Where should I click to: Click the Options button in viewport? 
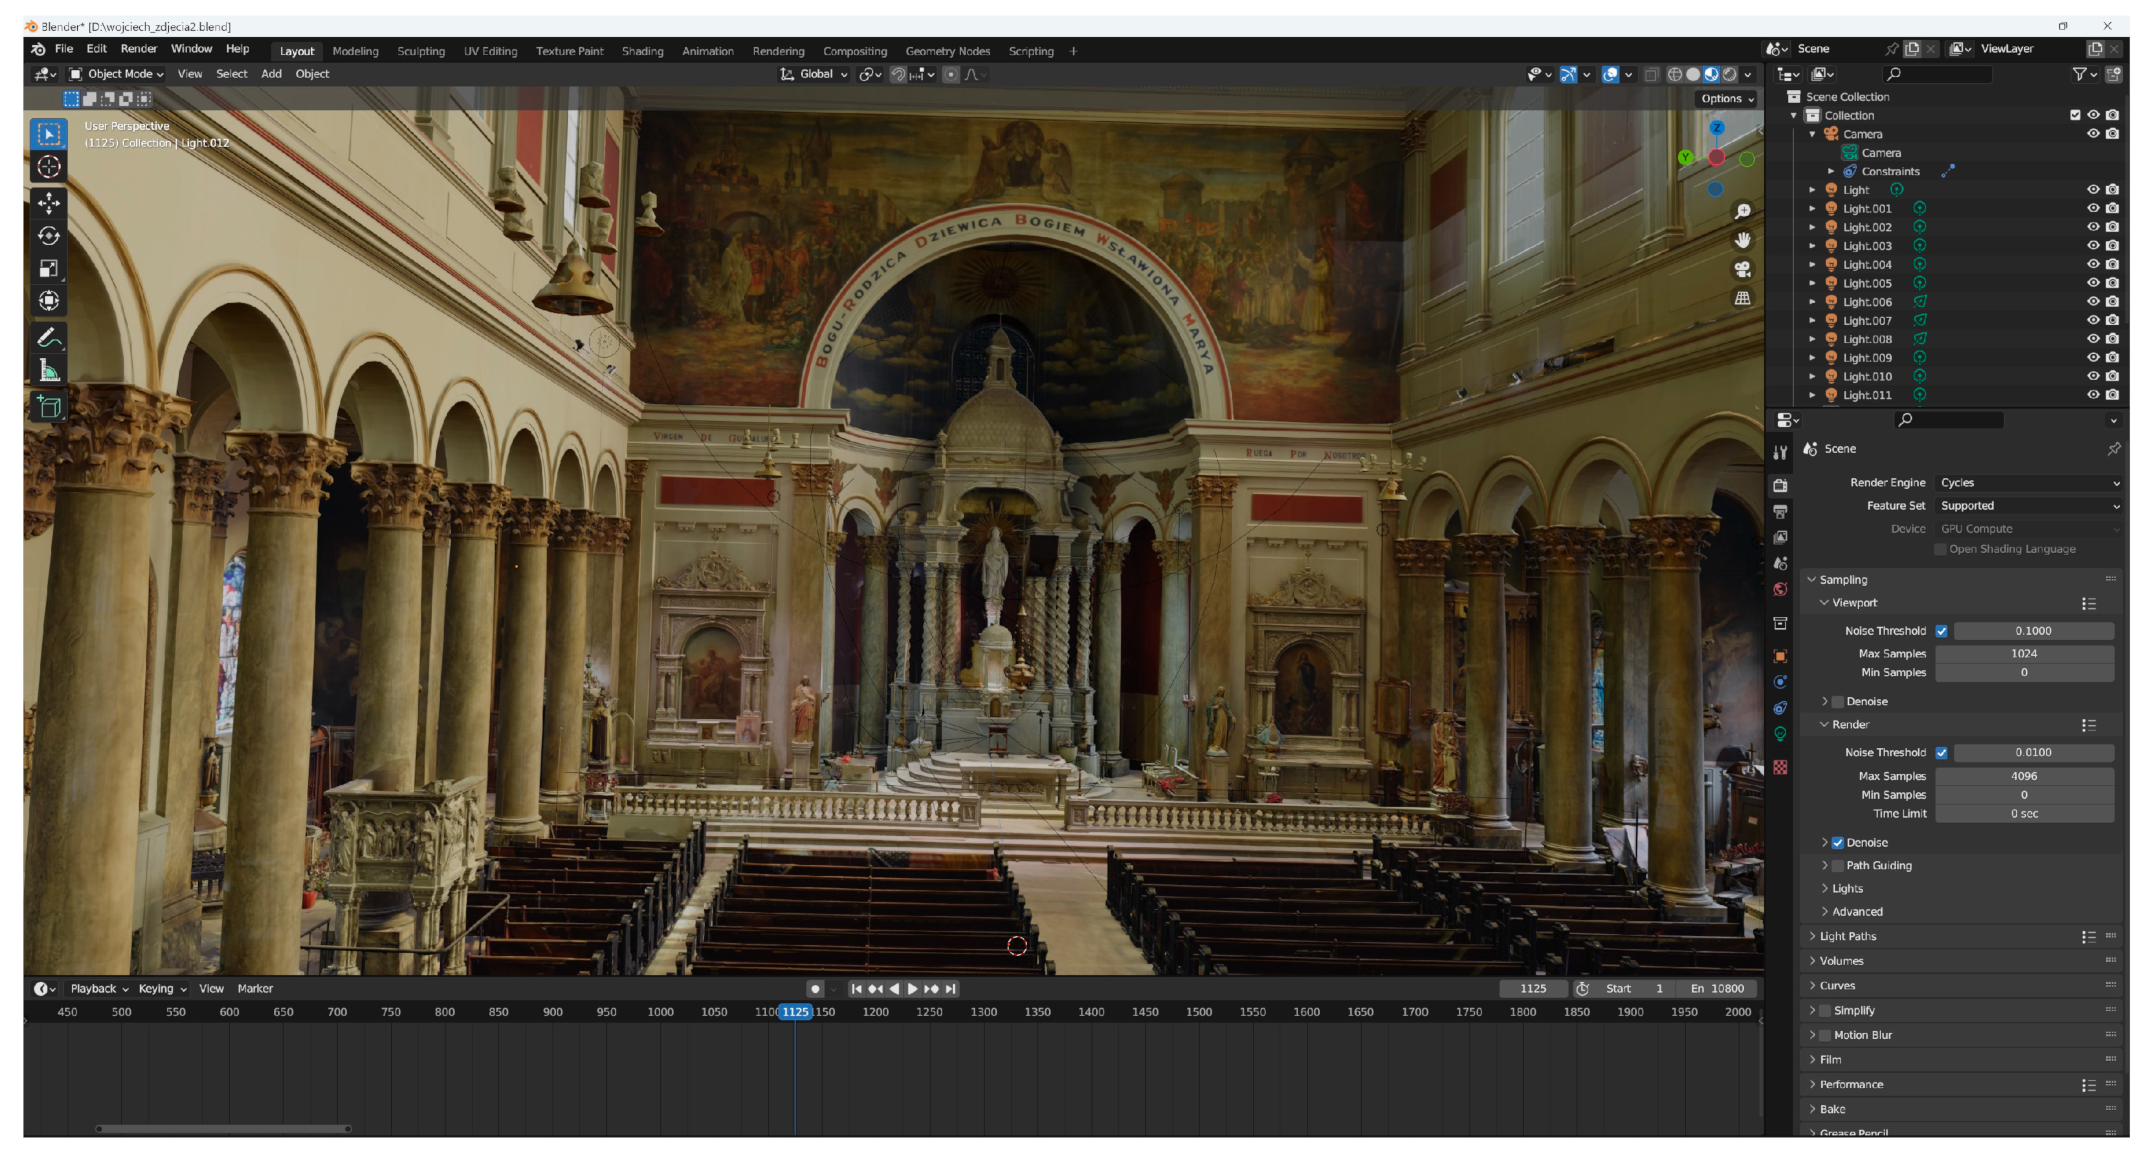(1727, 99)
